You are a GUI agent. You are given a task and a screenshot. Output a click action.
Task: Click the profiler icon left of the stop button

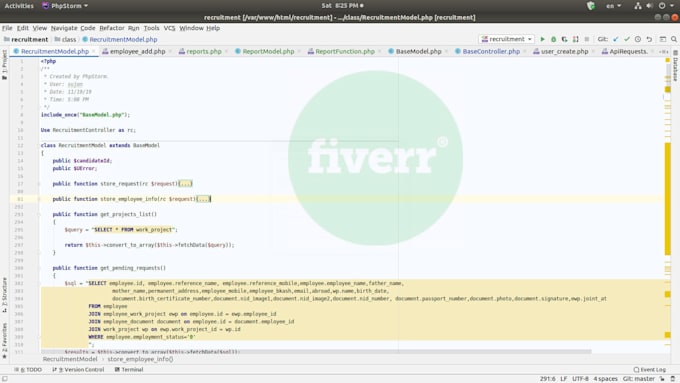pyautogui.click(x=575, y=39)
